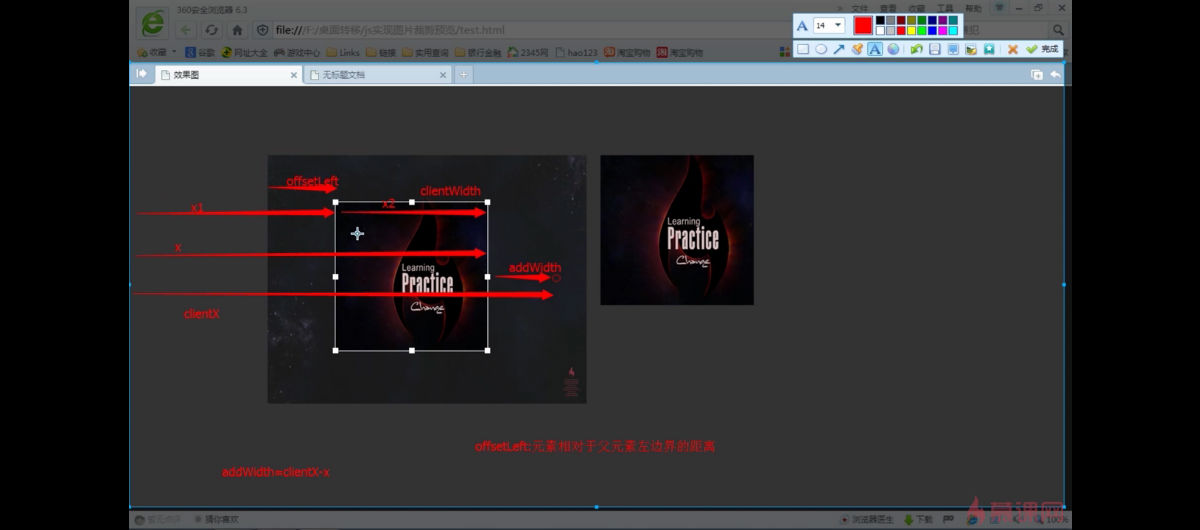
Task: Open the font size 14 dropdown
Action: coord(829,25)
